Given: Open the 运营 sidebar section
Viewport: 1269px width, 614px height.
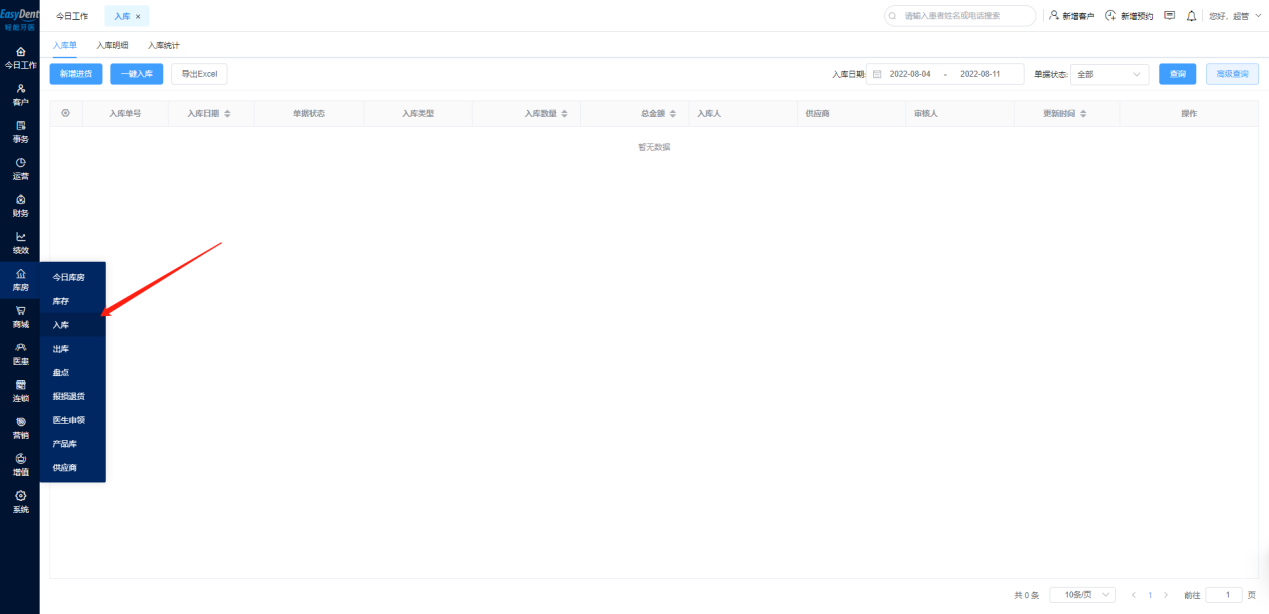Looking at the screenshot, I should pos(20,169).
